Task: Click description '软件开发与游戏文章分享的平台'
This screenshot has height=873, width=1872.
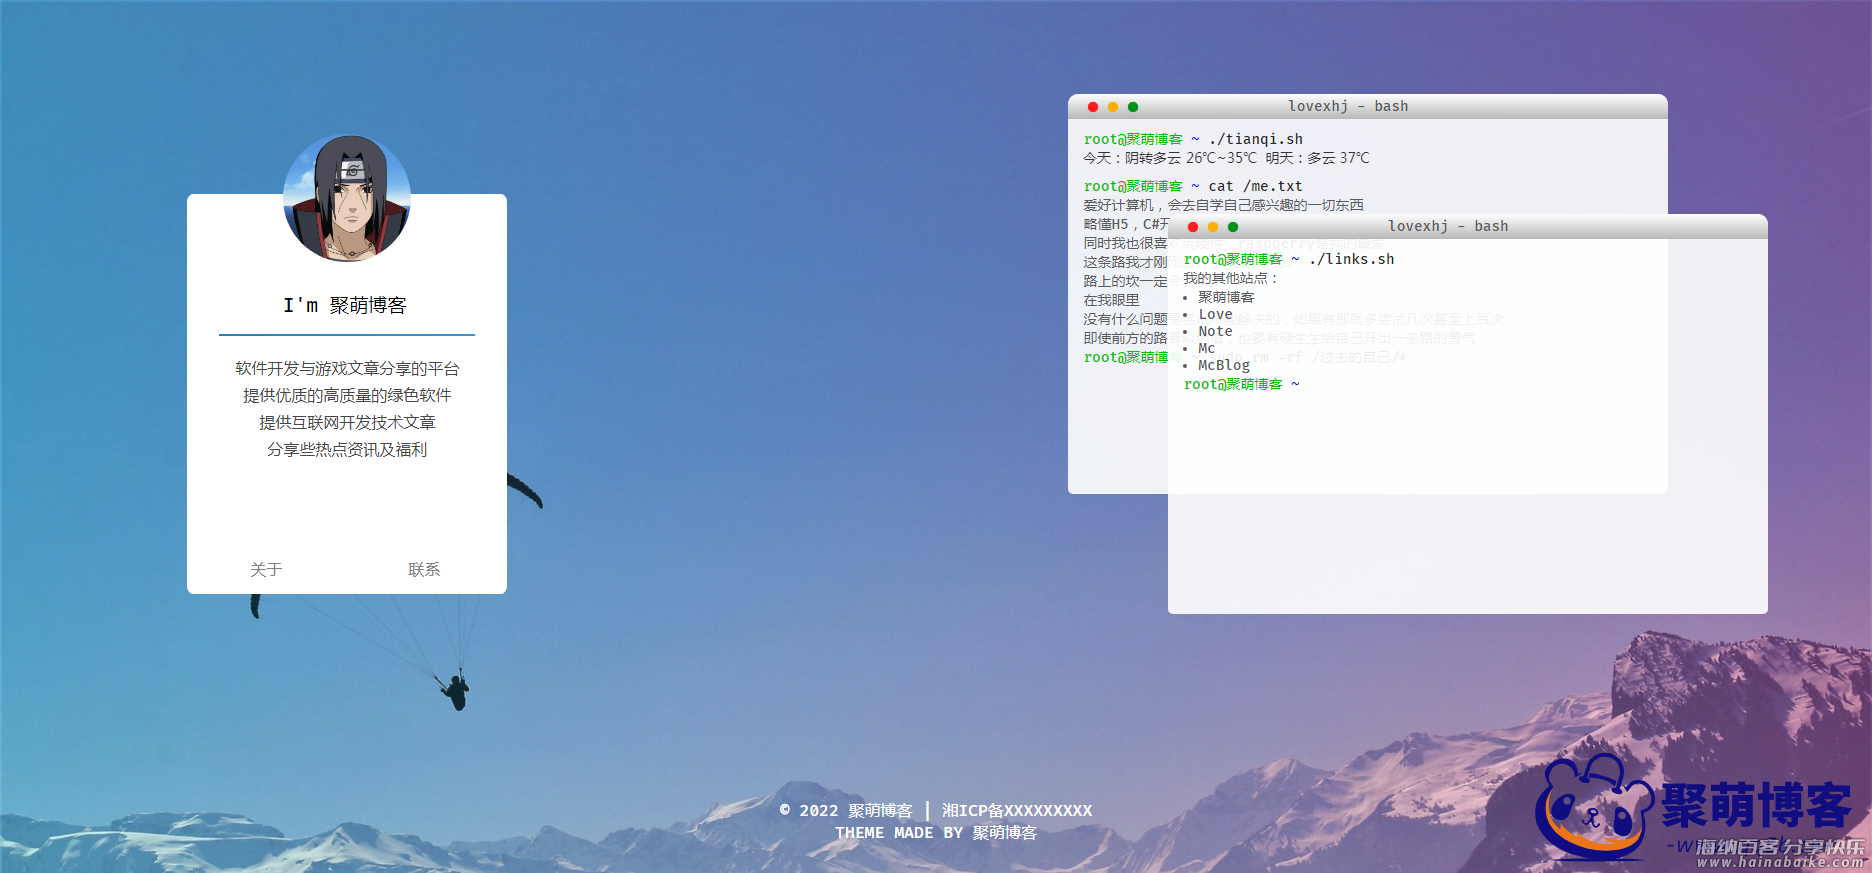Action: (x=347, y=369)
